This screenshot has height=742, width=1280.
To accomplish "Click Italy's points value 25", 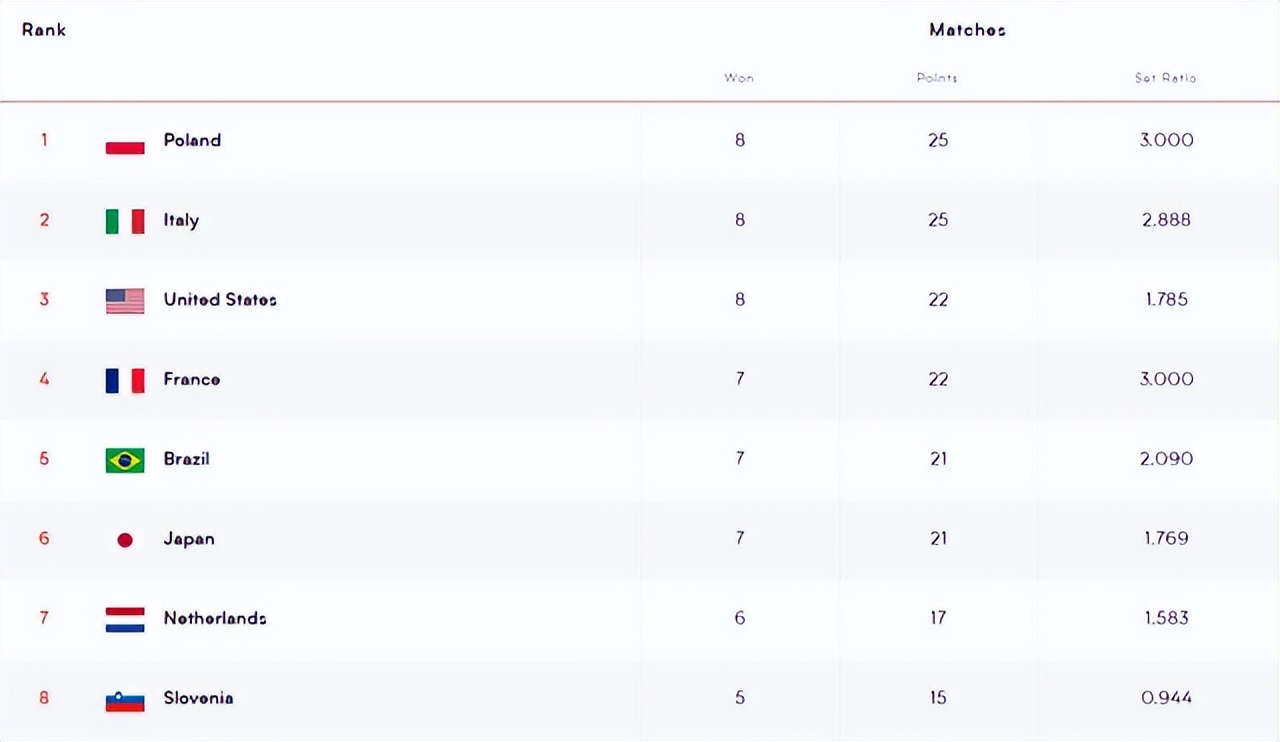I will point(938,220).
